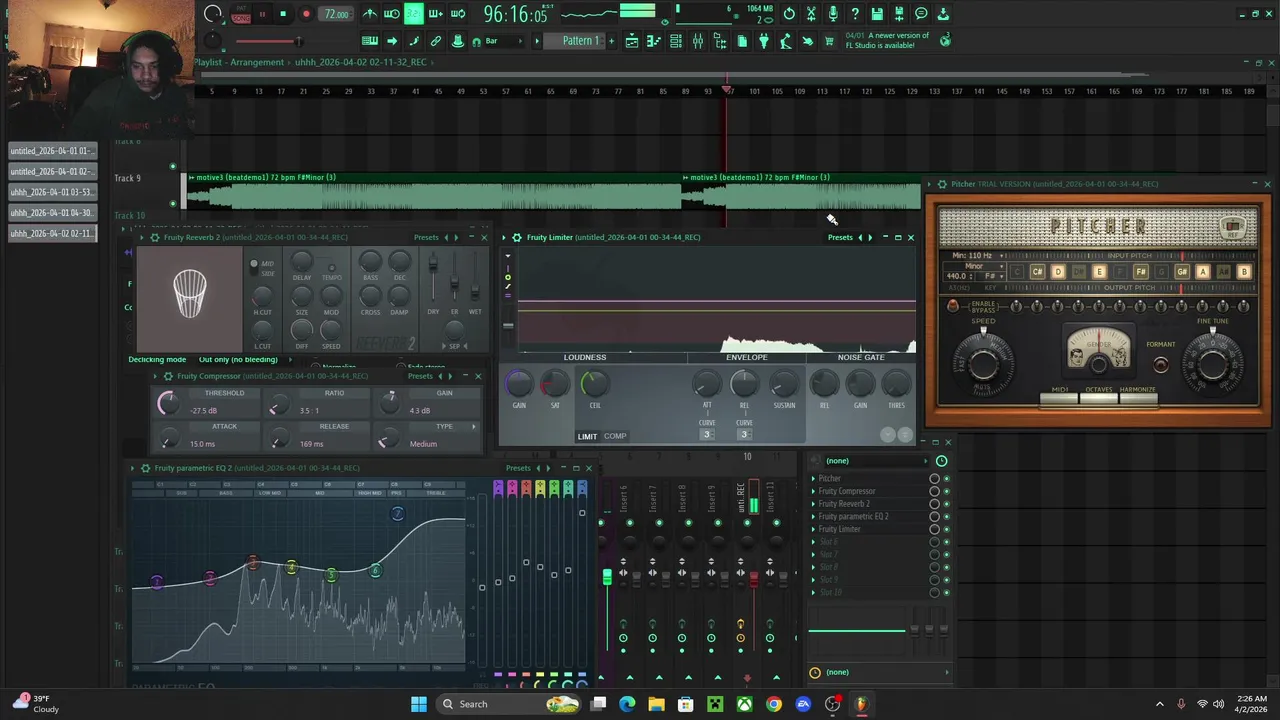Click the tempo 72.000 field
Image resolution: width=1280 pixels, height=720 pixels.
(x=336, y=14)
